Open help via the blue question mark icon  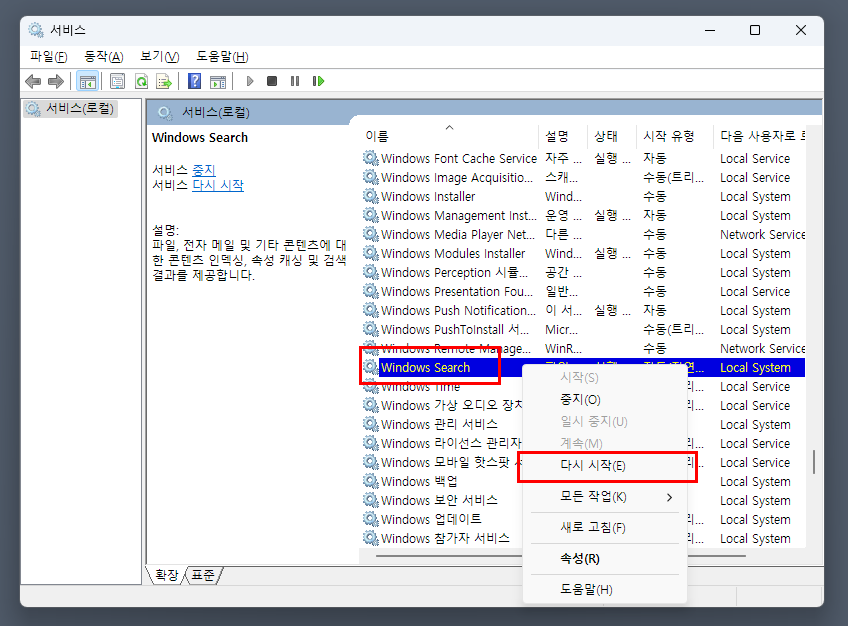pos(194,82)
